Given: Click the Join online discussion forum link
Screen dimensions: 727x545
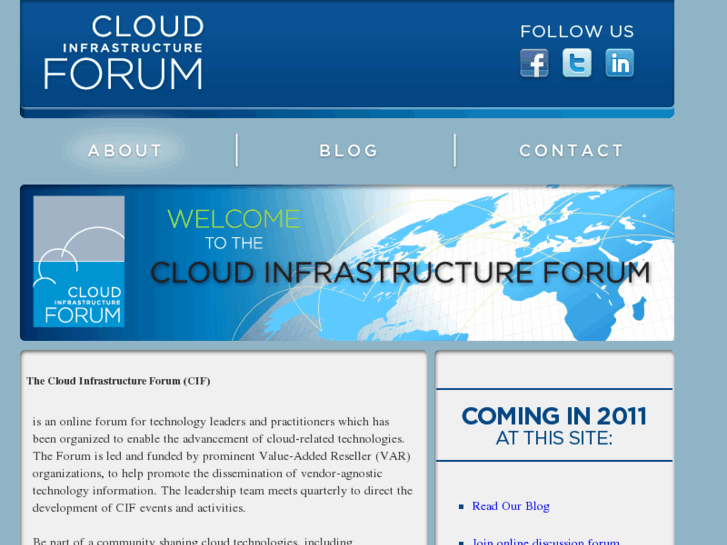Looking at the screenshot, I should pos(545,541).
